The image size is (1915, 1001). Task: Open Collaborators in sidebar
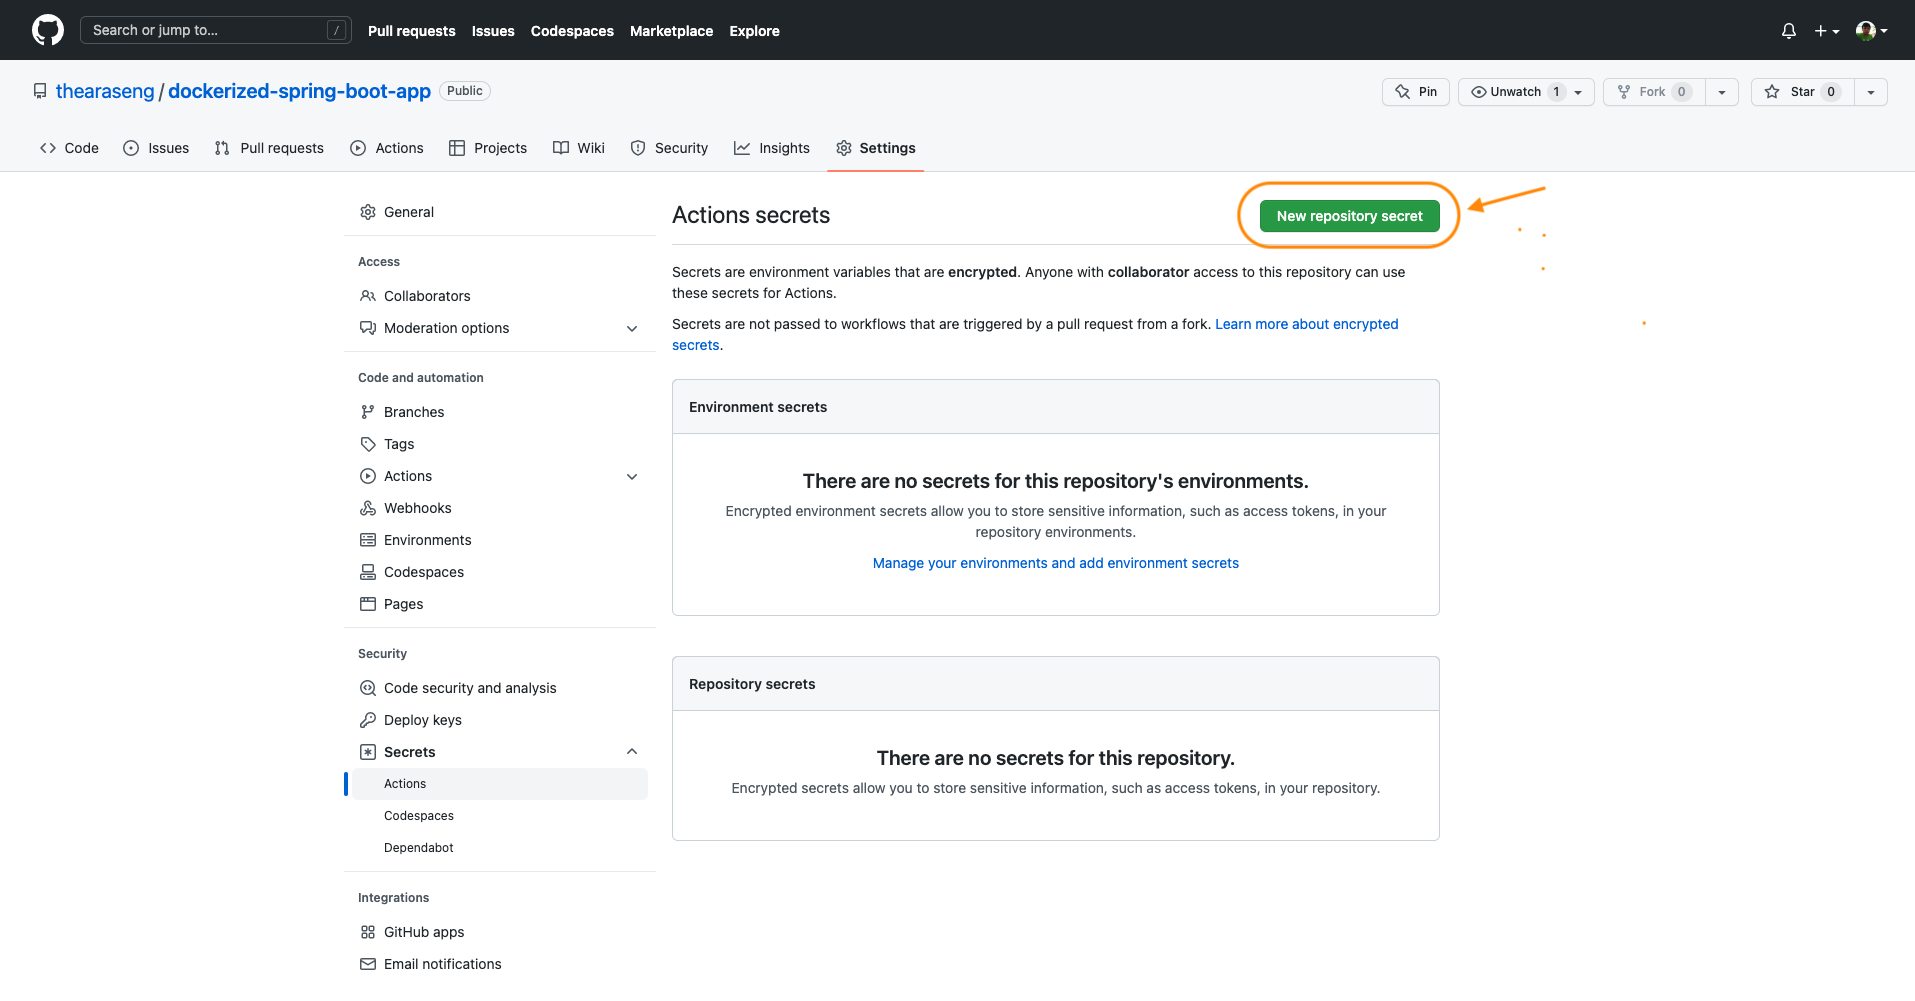tap(500, 296)
